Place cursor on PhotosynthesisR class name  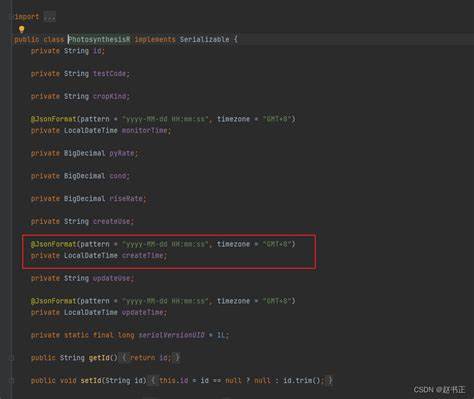[99, 39]
